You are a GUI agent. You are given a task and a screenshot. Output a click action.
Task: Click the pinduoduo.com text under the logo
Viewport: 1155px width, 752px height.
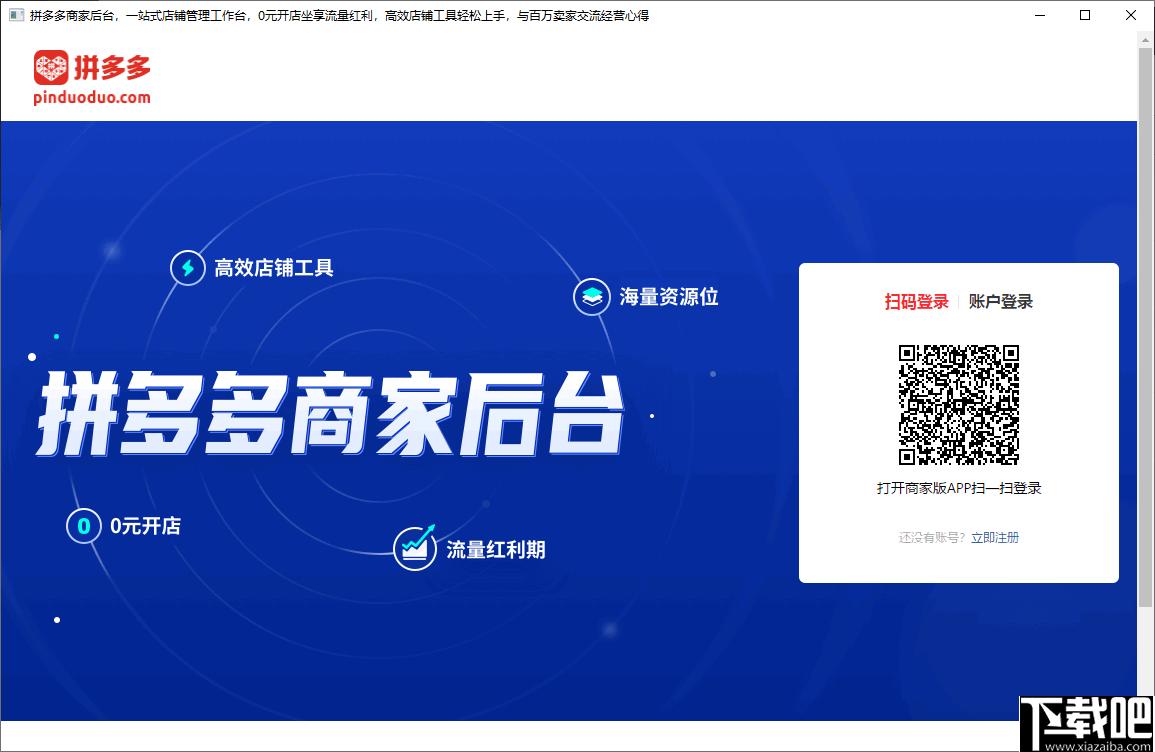coord(92,97)
